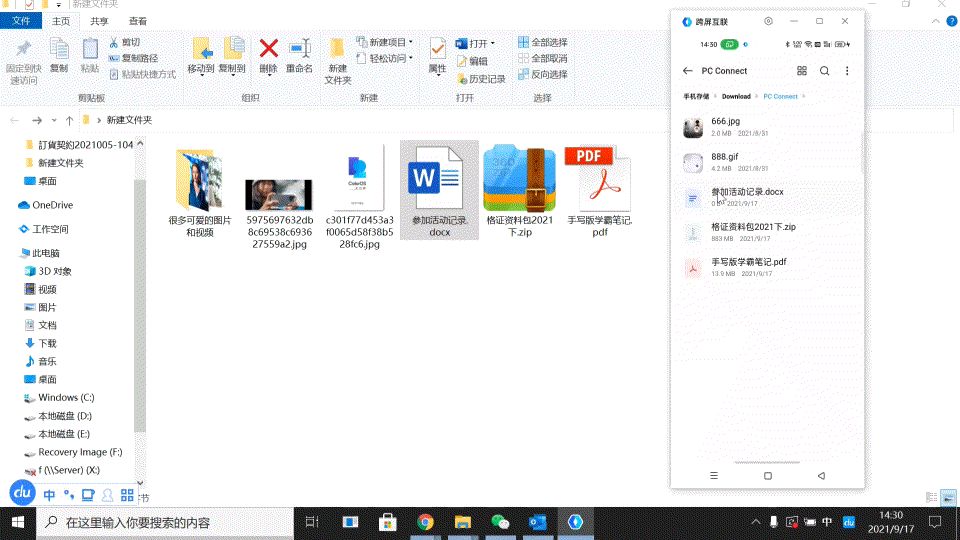Switch to the View (查看) ribbon tab
The image size is (960, 540).
point(138,20)
